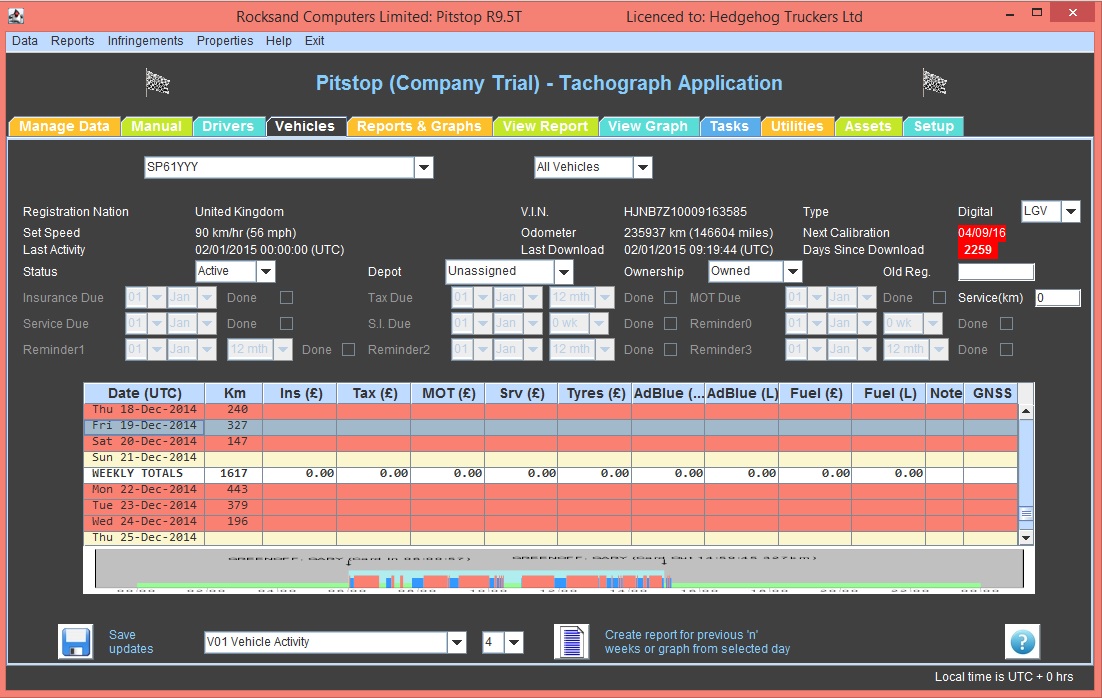Click the table vertical scrollbar thumb
Viewport: 1102px width, 698px height.
(x=1026, y=514)
